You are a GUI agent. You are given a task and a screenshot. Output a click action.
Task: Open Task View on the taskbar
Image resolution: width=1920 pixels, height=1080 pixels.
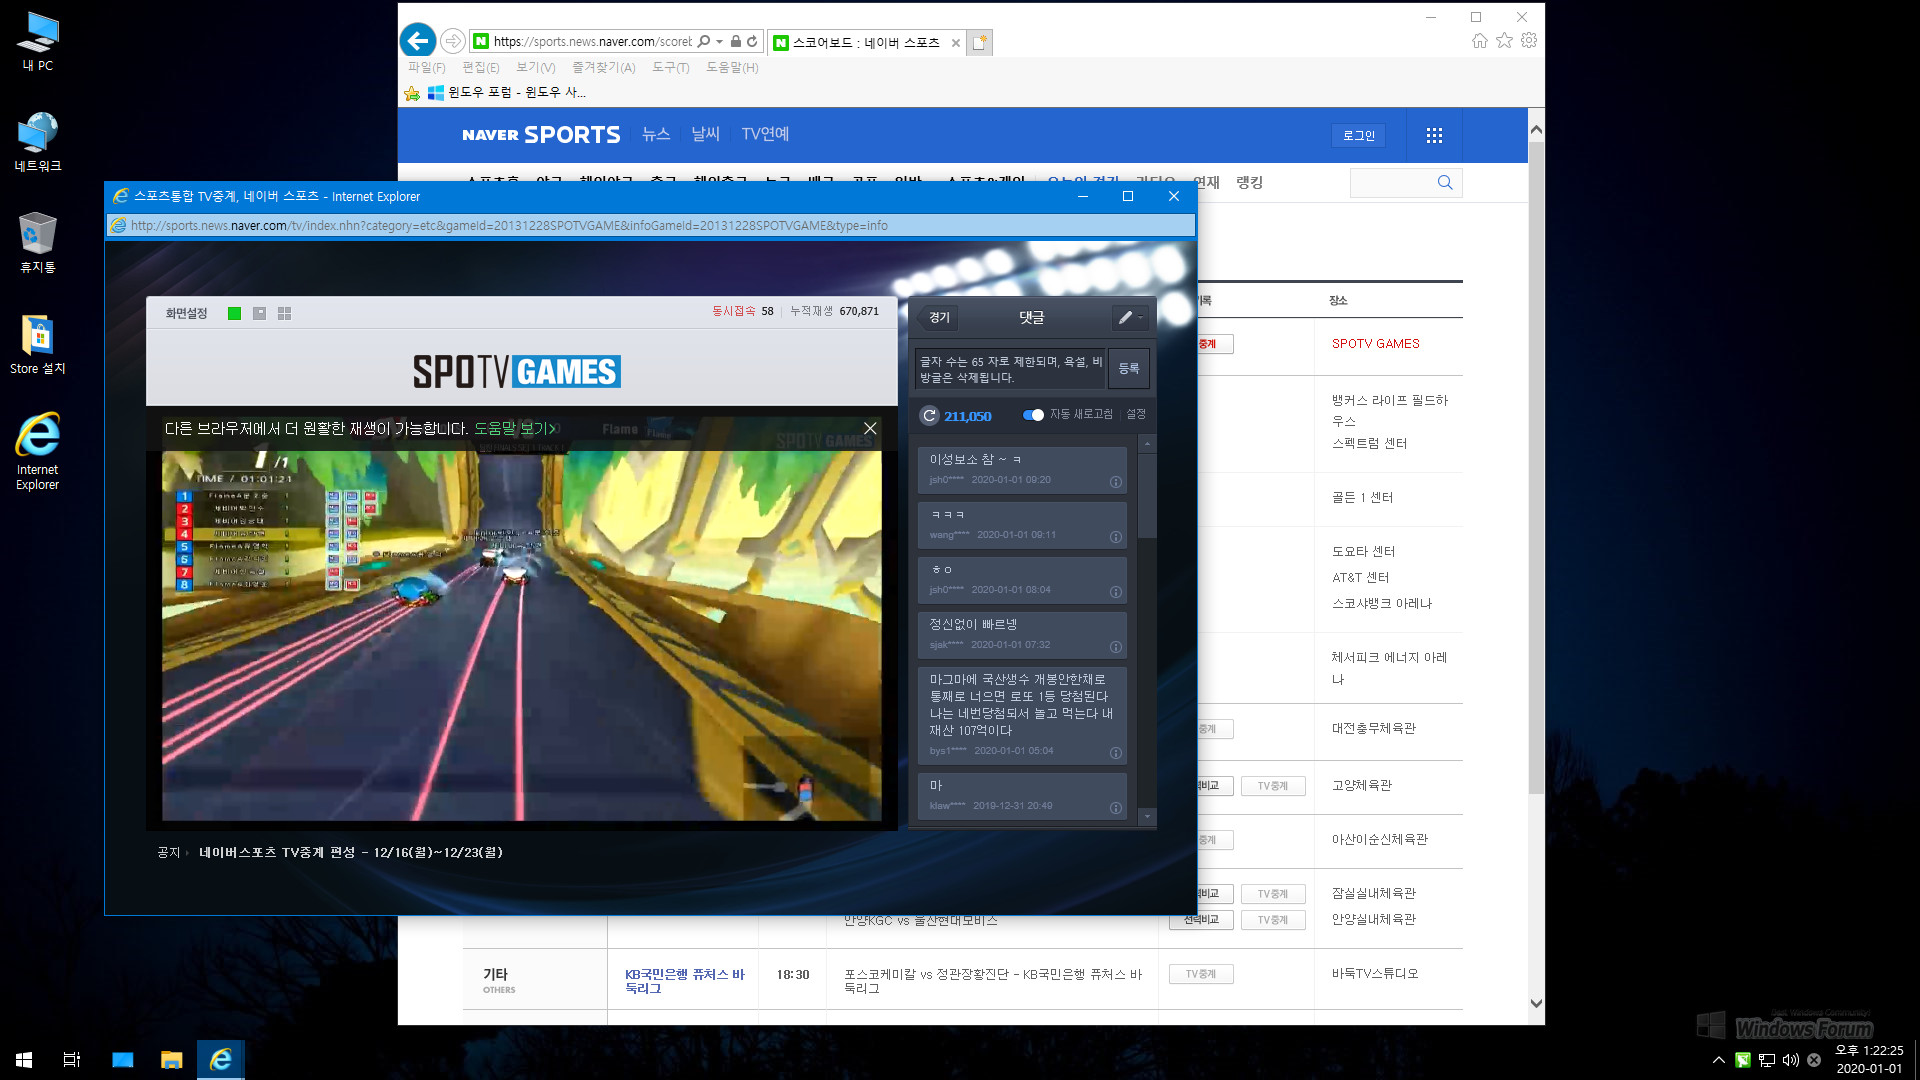pos(72,1059)
